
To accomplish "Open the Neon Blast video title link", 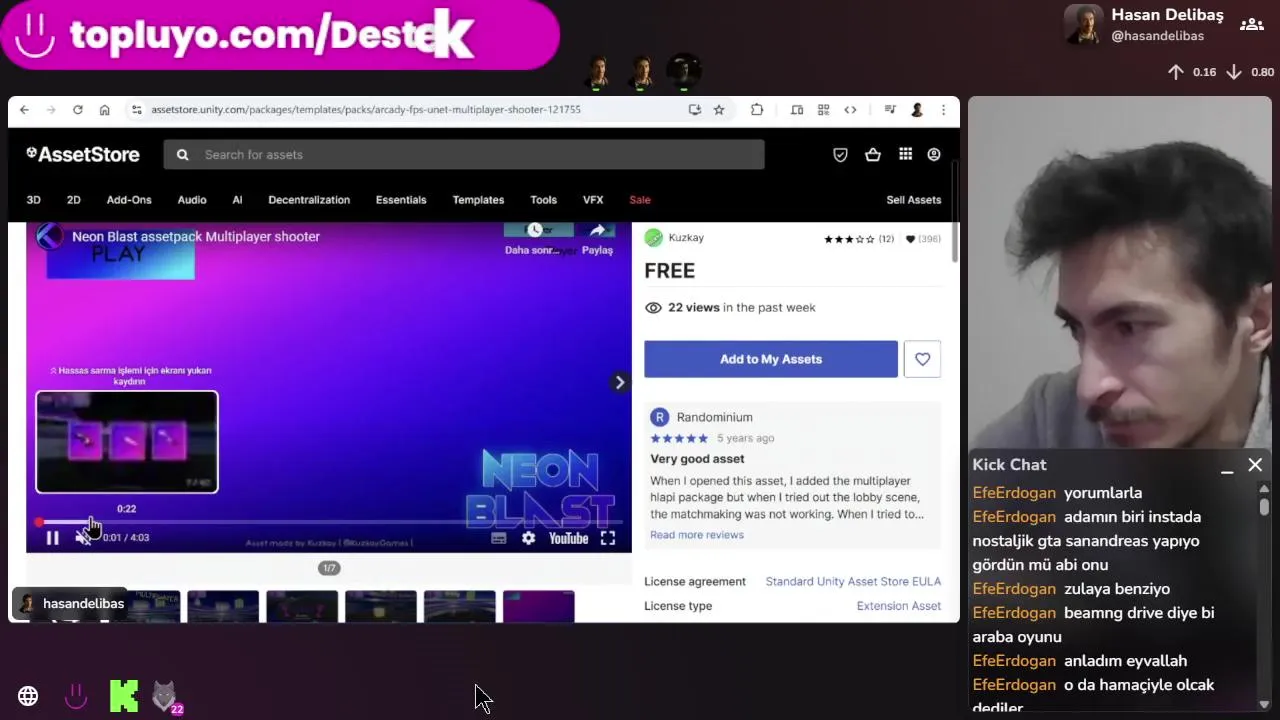I will point(196,237).
